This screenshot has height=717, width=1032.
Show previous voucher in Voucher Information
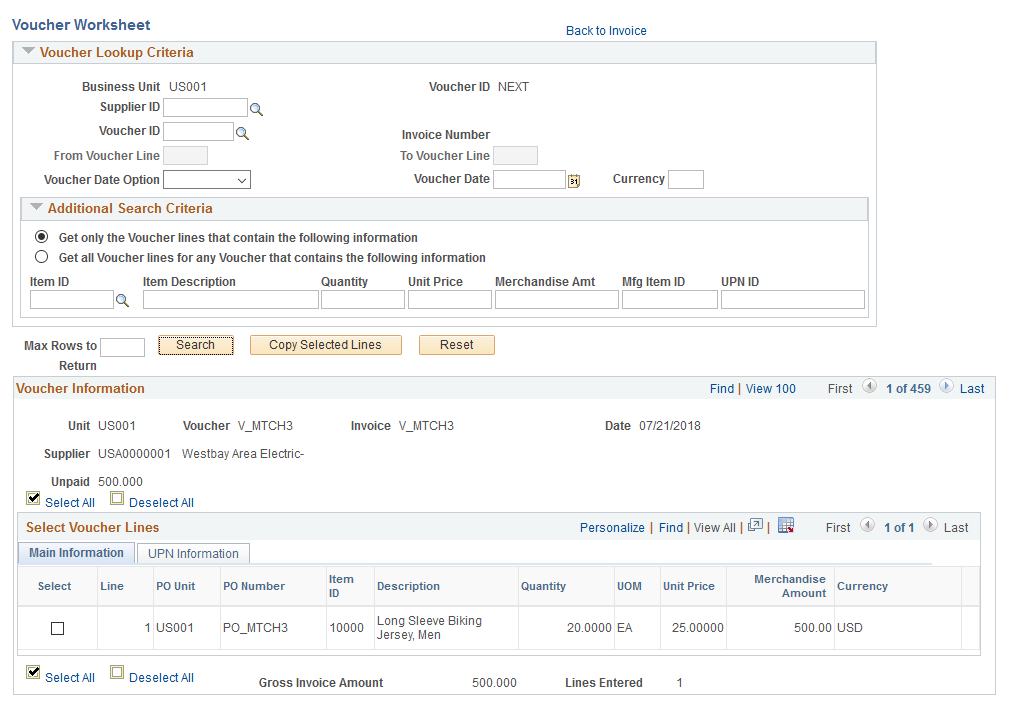click(x=869, y=386)
